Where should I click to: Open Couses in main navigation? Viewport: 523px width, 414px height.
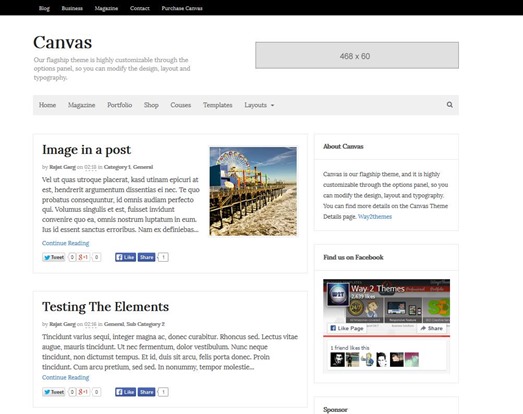tap(180, 105)
